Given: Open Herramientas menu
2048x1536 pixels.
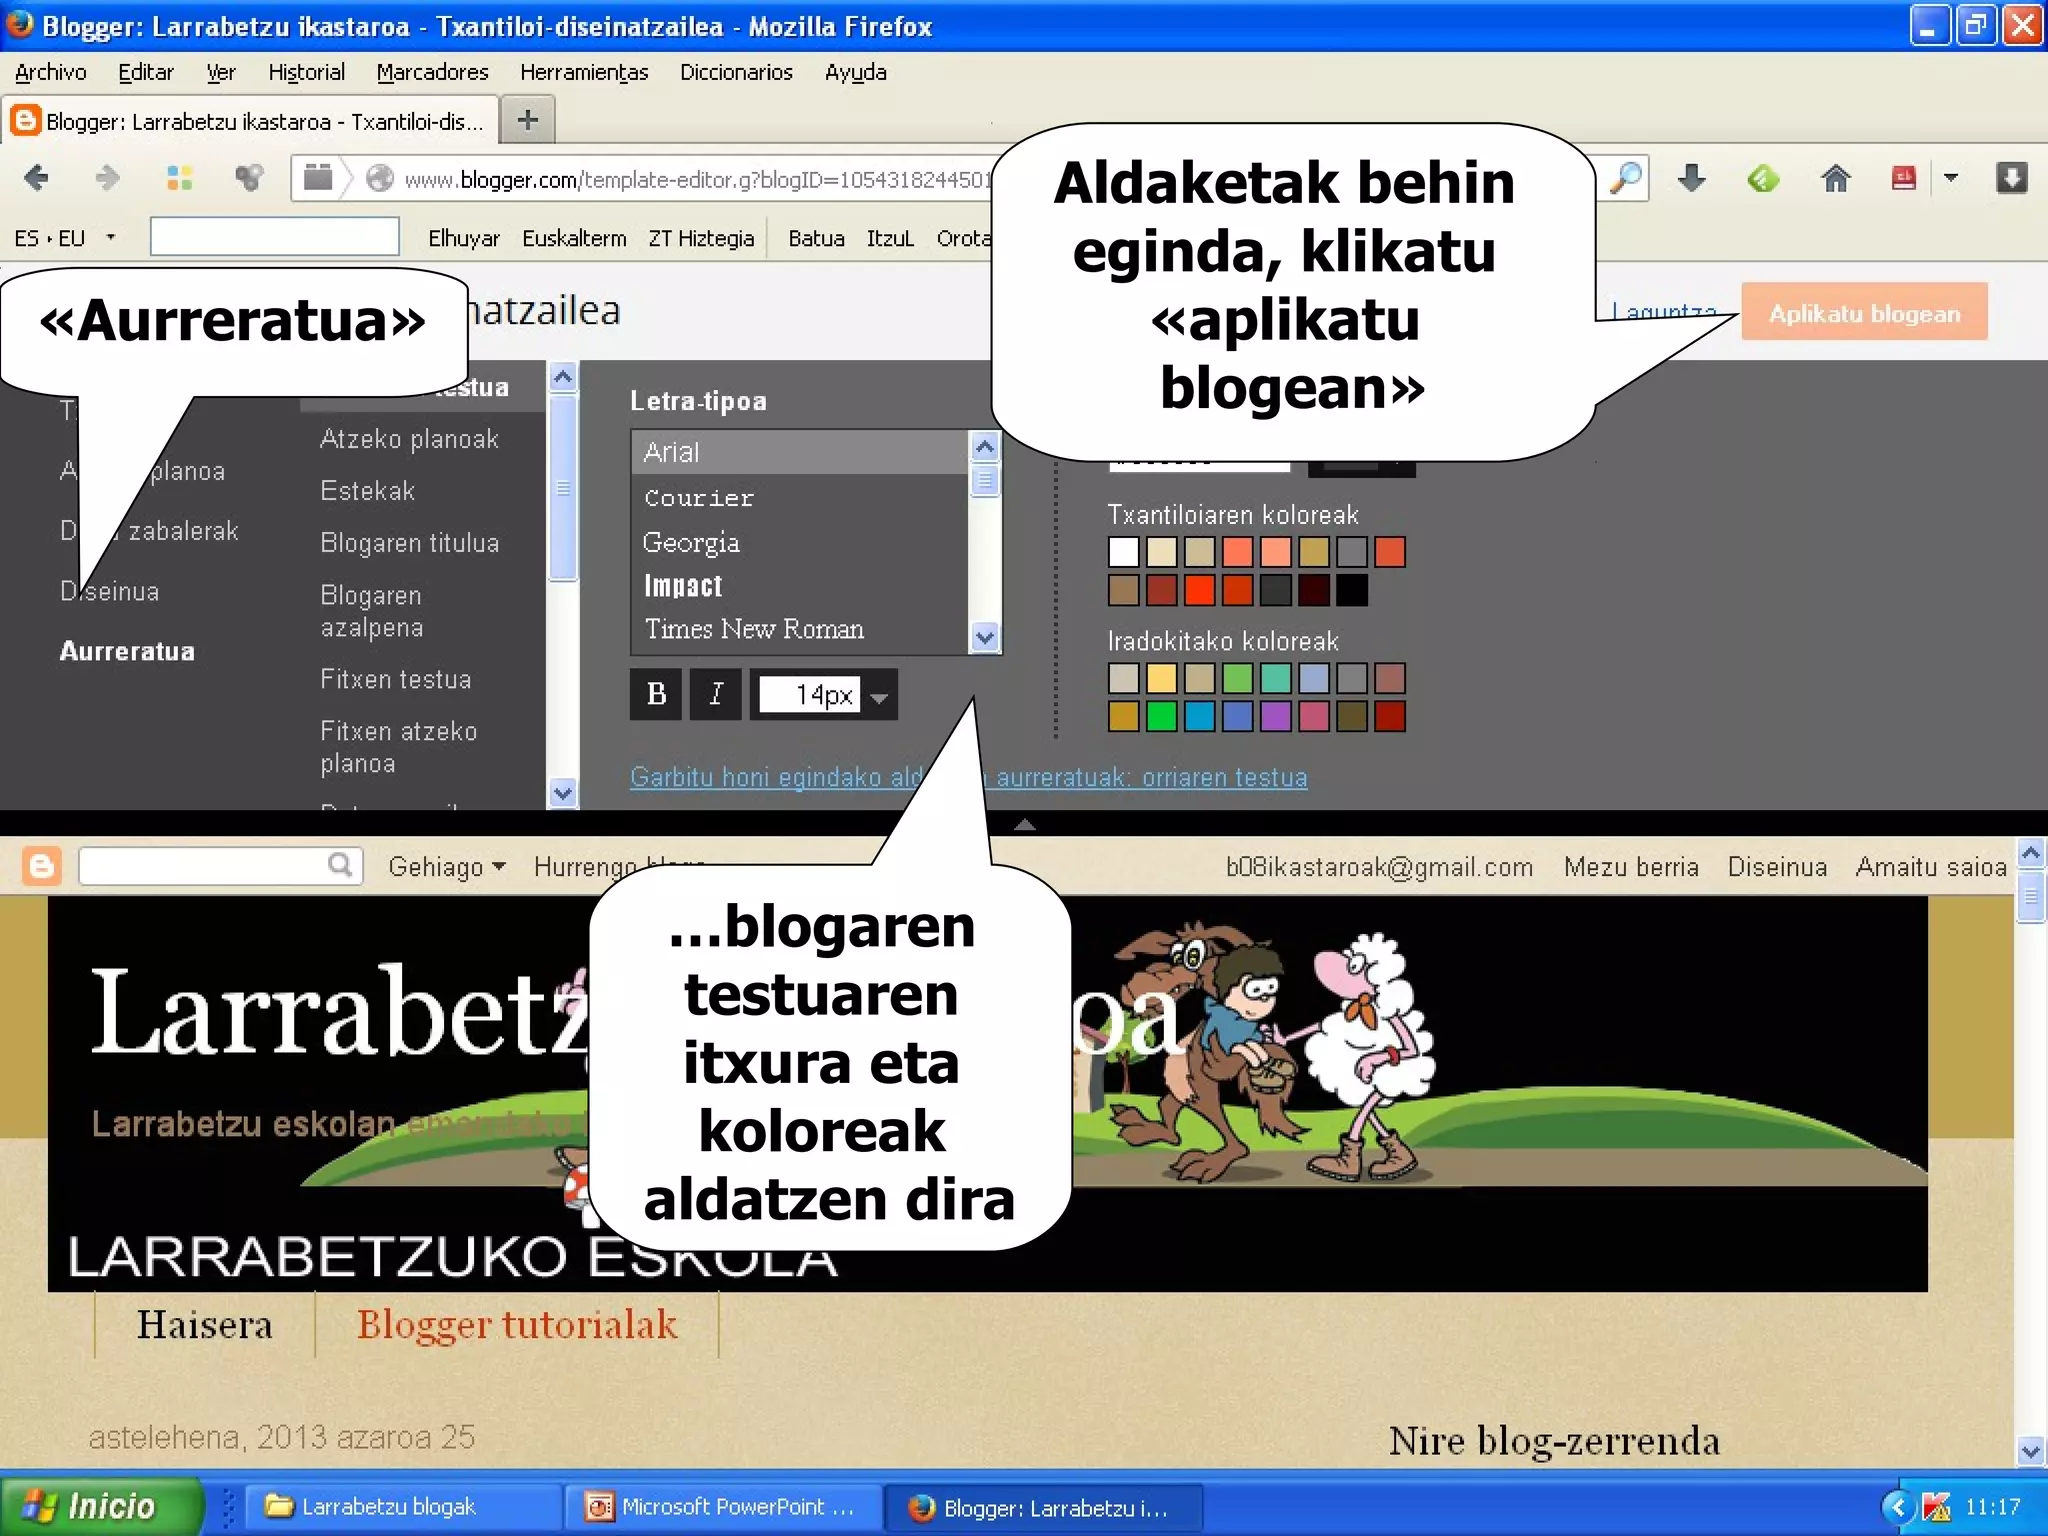Looking at the screenshot, I should click(584, 72).
